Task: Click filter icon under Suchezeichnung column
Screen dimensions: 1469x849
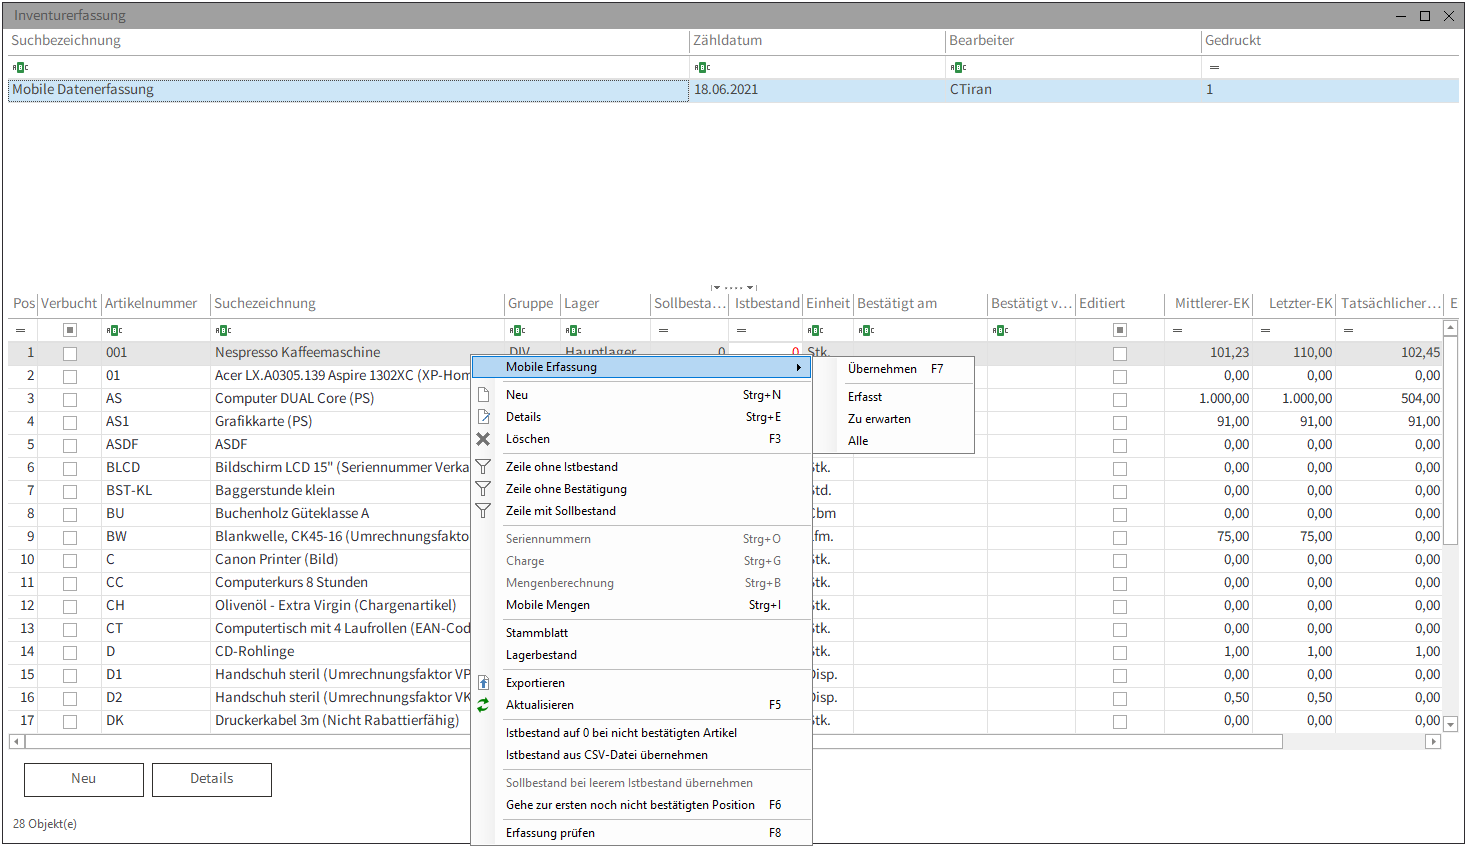Action: [x=223, y=330]
